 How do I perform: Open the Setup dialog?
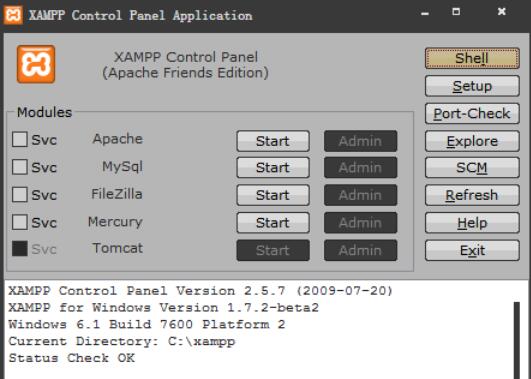(472, 86)
